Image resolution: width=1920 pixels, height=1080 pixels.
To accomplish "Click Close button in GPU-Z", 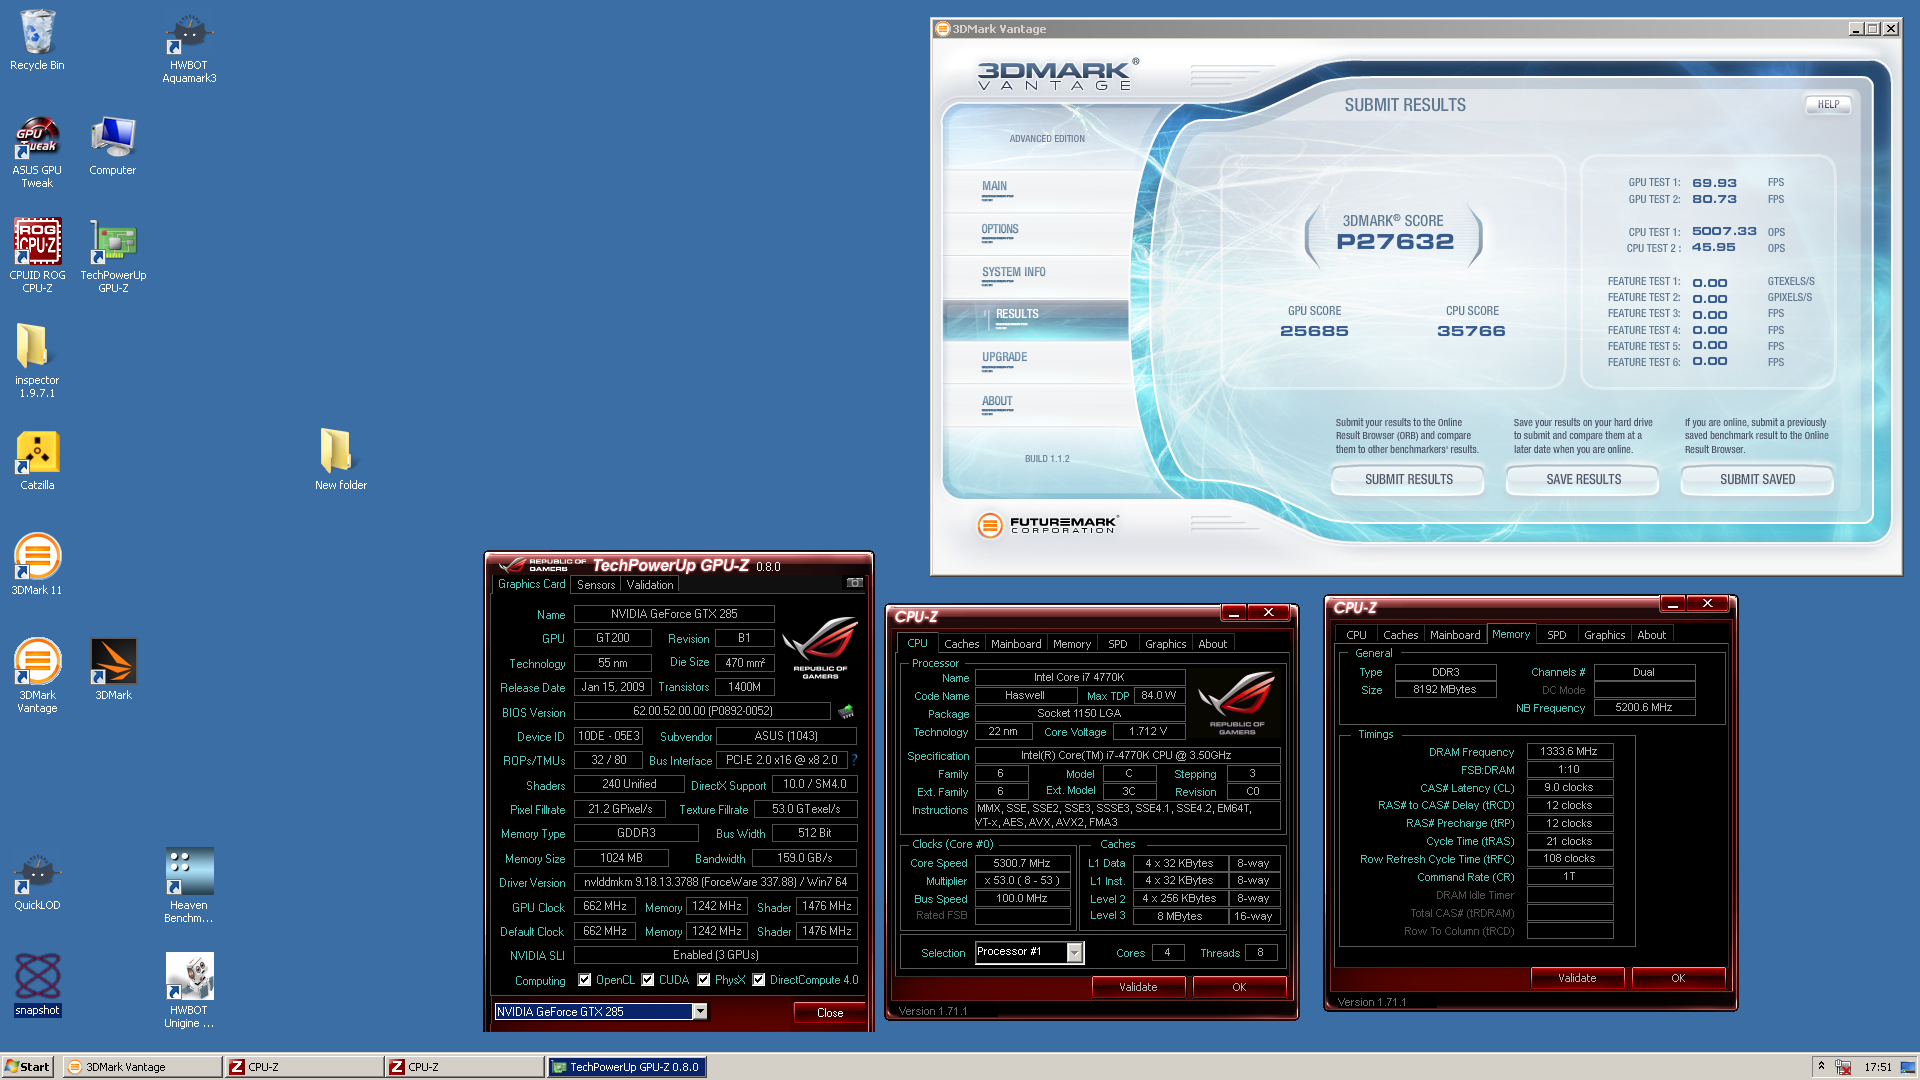I will pos(830,1013).
